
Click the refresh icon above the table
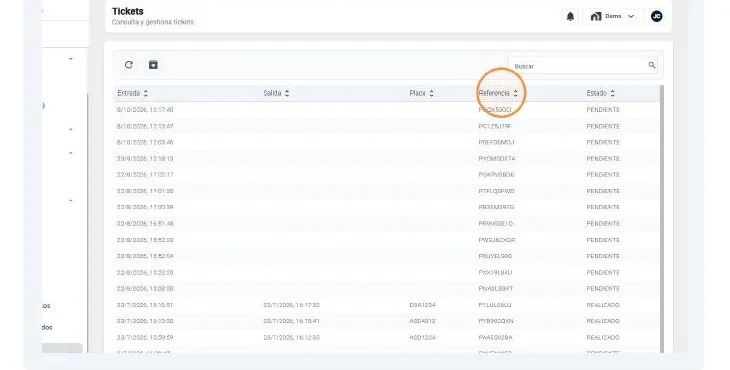click(129, 65)
